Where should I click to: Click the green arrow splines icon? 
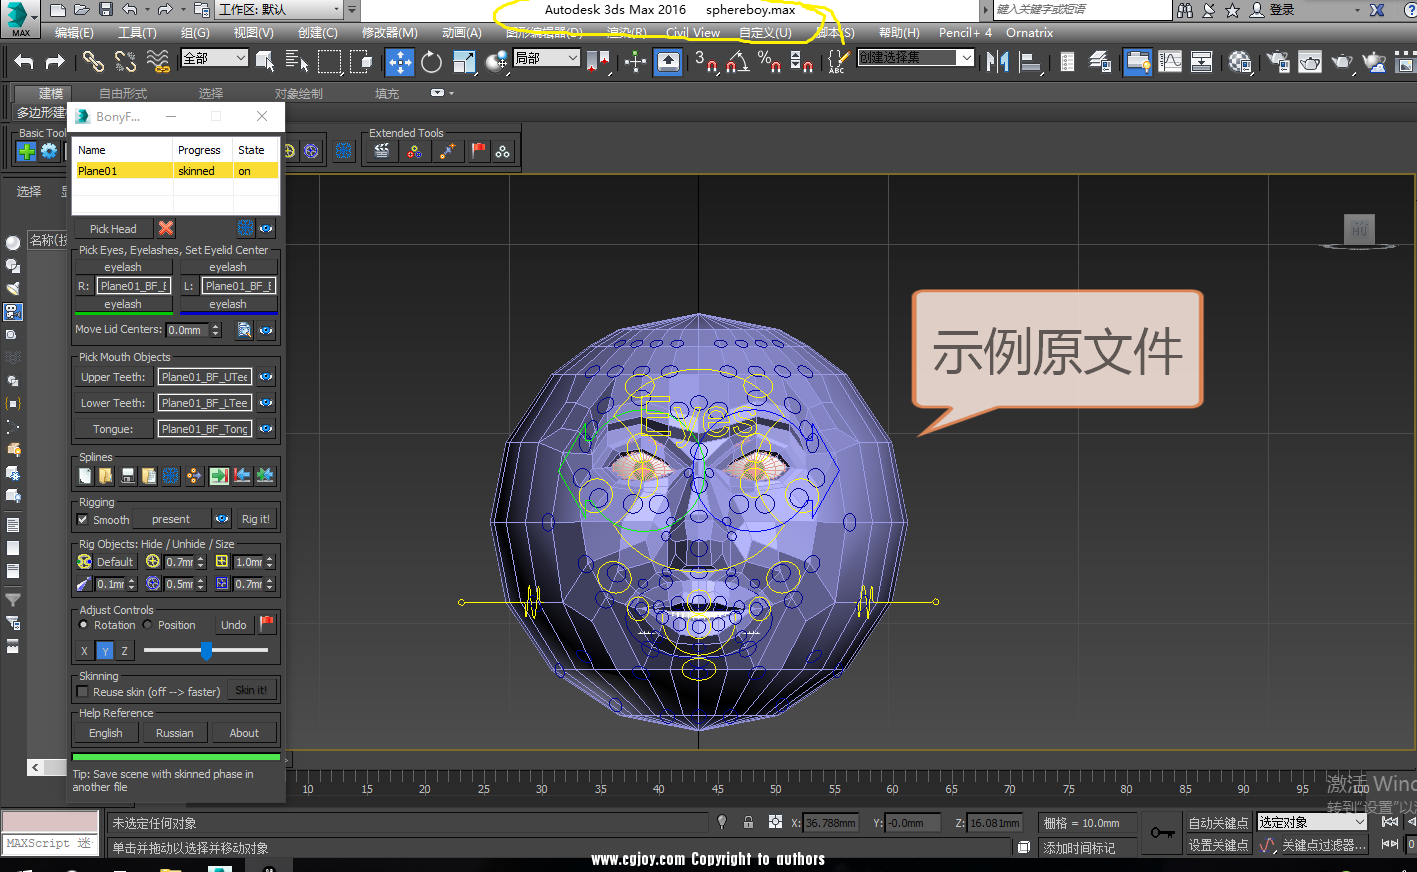[219, 476]
